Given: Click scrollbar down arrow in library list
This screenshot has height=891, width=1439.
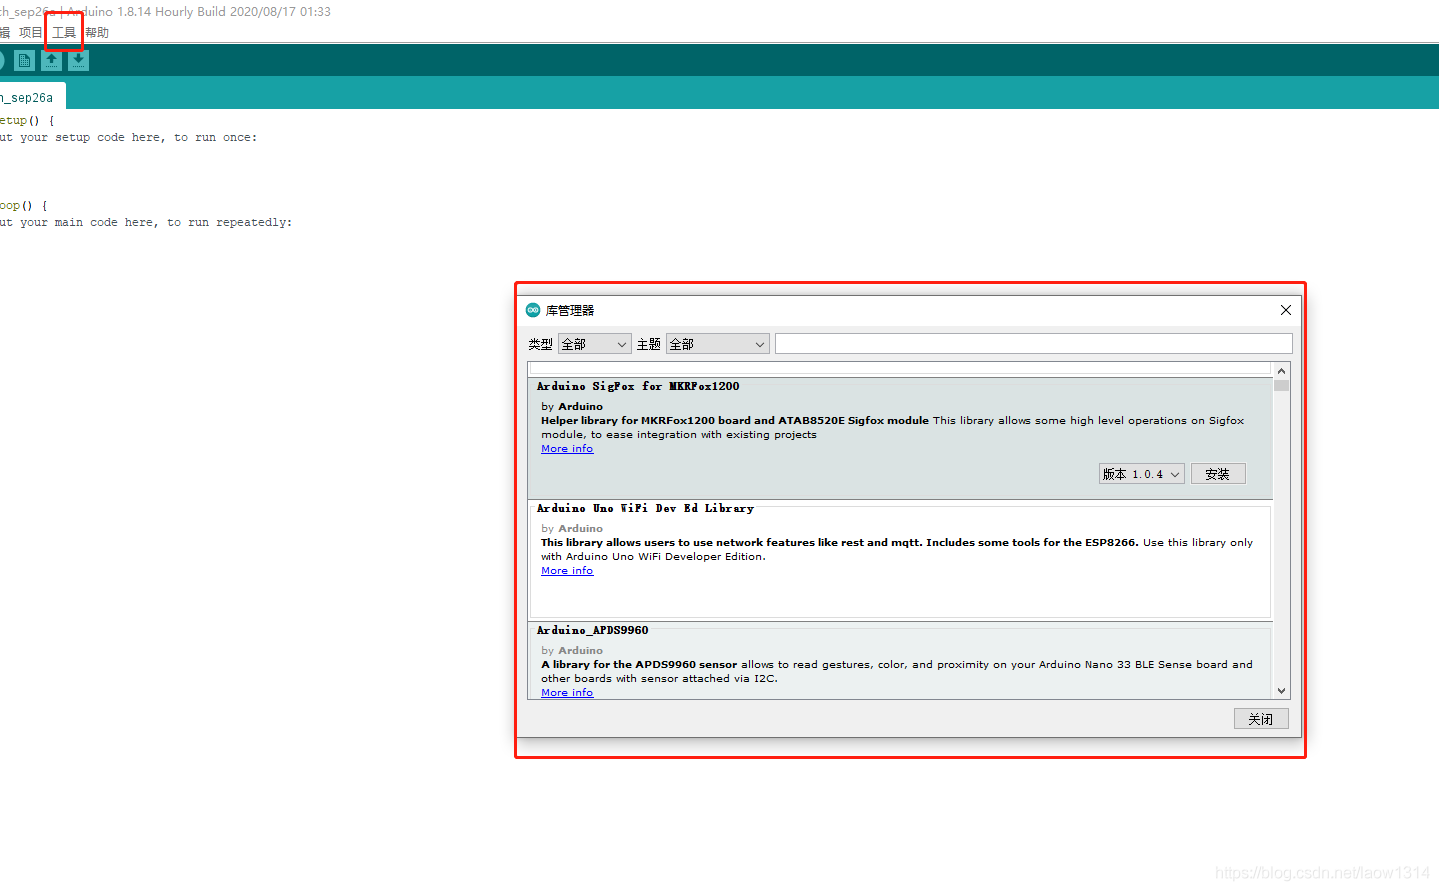Looking at the screenshot, I should 1281,691.
